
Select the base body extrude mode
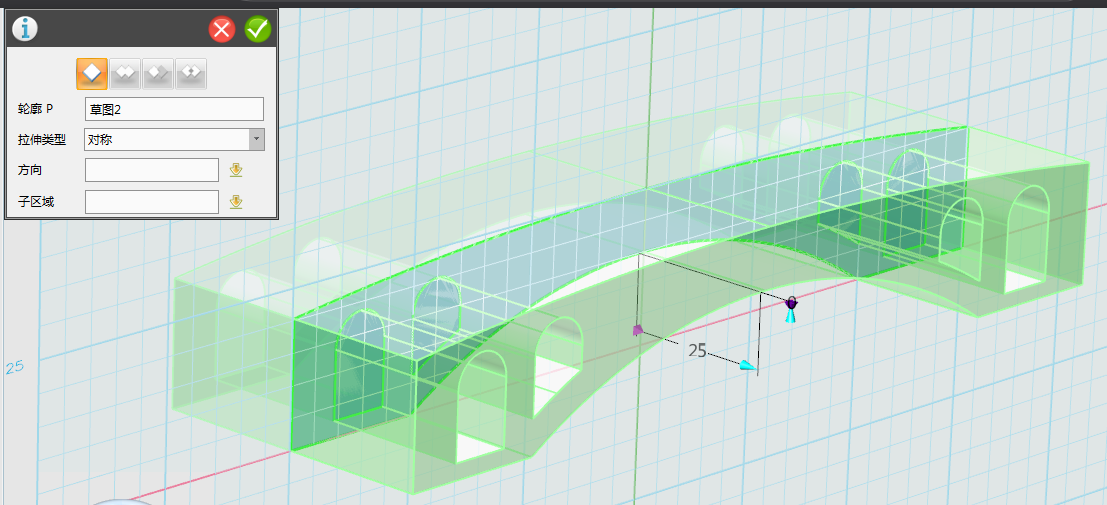(92, 73)
